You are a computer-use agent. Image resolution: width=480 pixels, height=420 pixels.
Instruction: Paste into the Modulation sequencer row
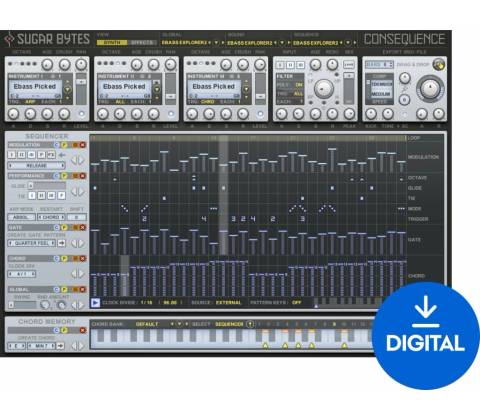click(64, 145)
